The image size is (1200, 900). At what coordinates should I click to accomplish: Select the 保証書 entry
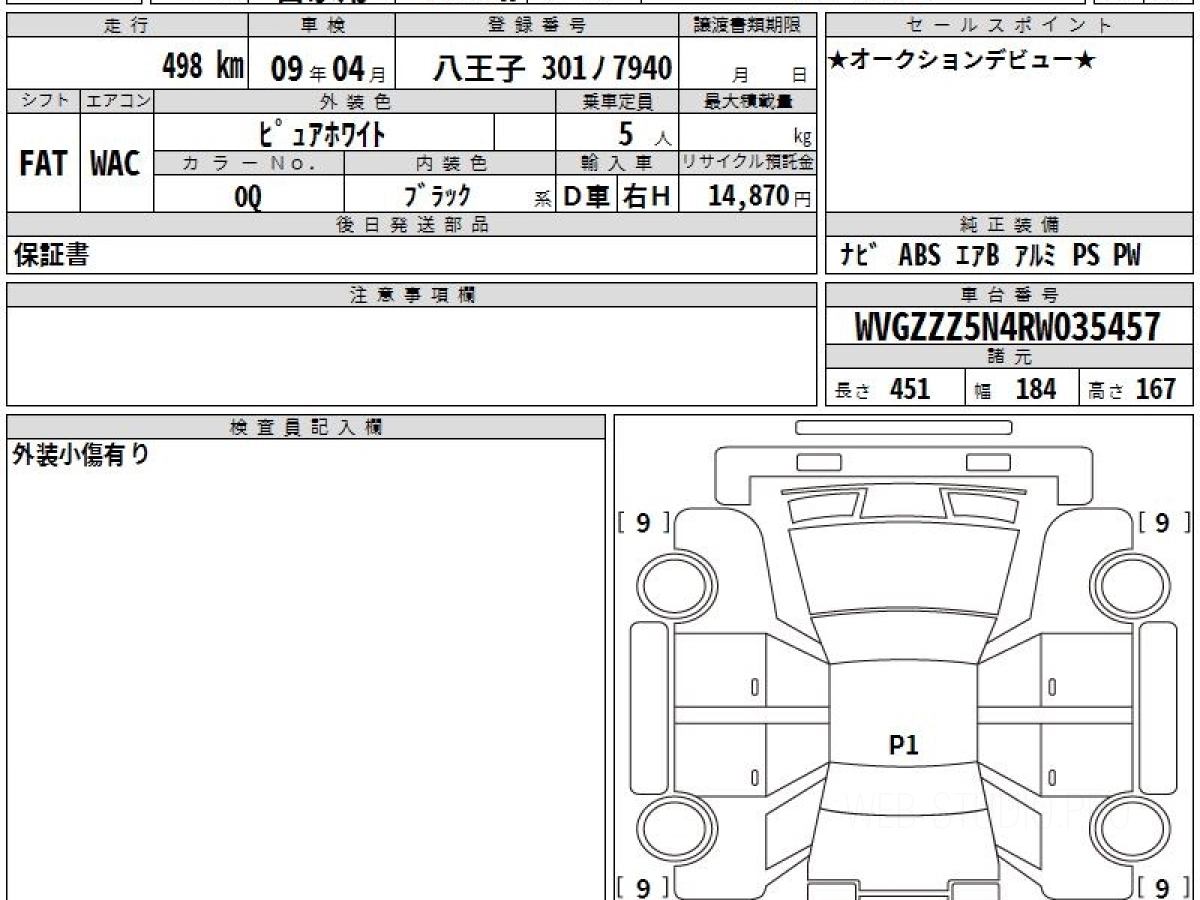click(50, 256)
